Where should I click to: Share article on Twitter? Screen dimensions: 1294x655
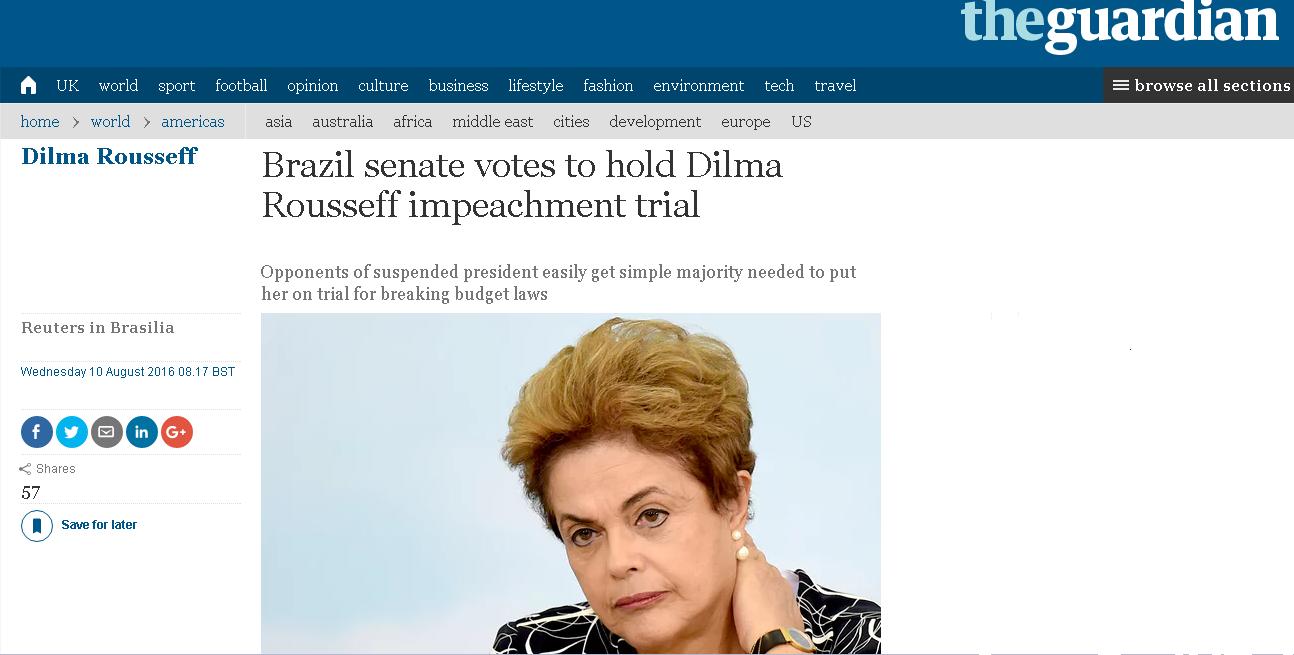(x=72, y=432)
